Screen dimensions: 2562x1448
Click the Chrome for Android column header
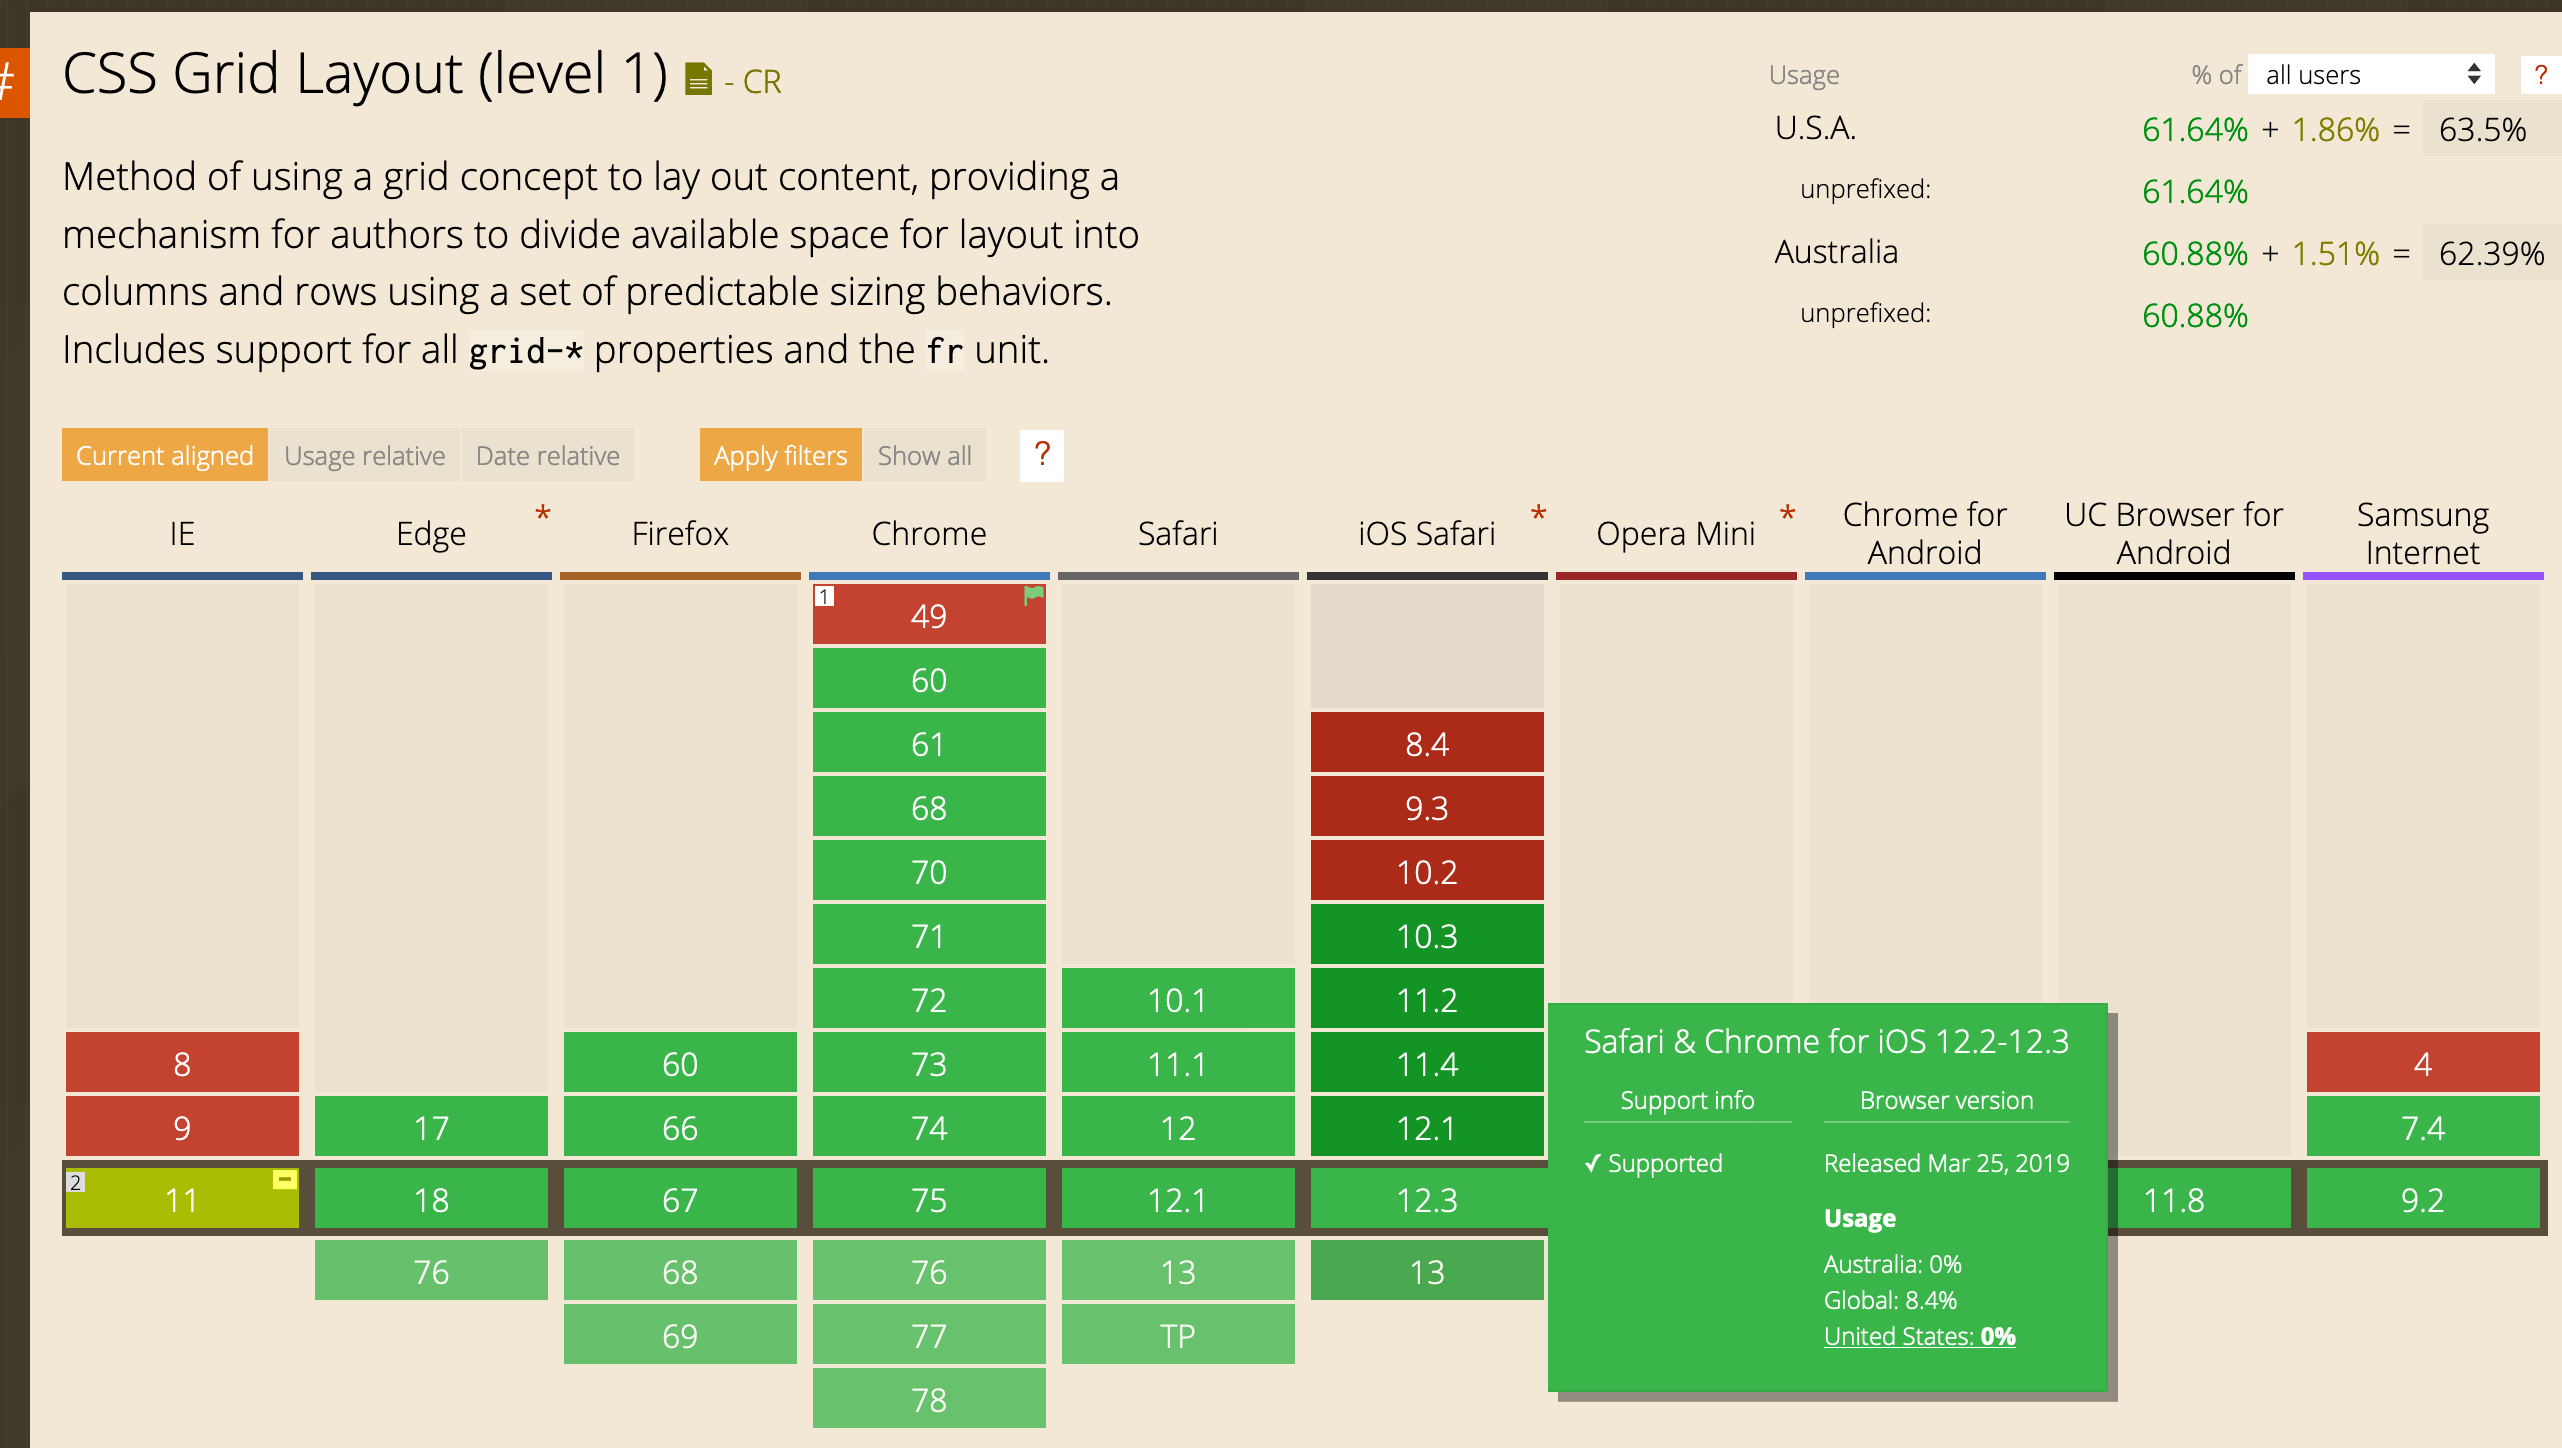pyautogui.click(x=1925, y=533)
